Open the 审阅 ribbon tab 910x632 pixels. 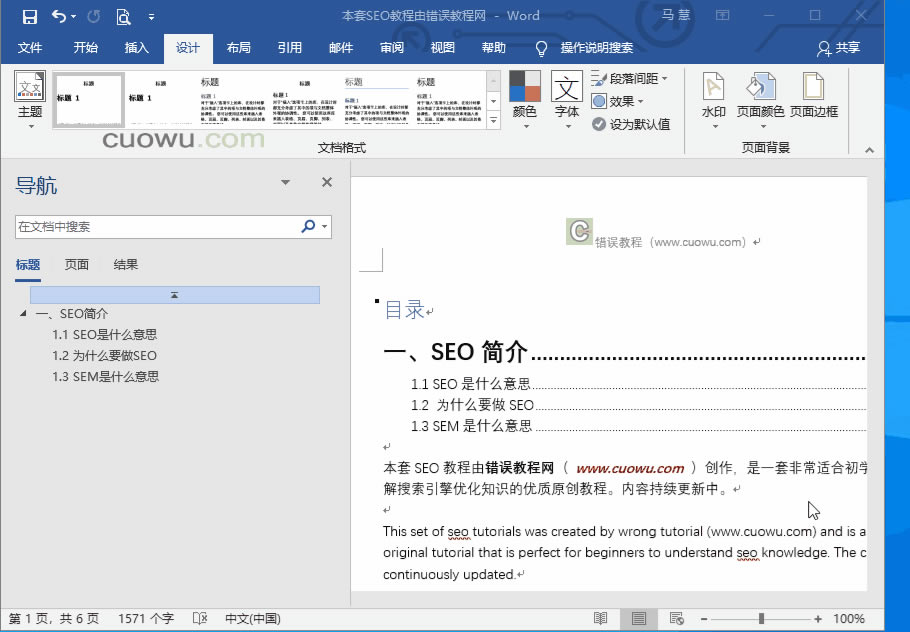tap(392, 48)
